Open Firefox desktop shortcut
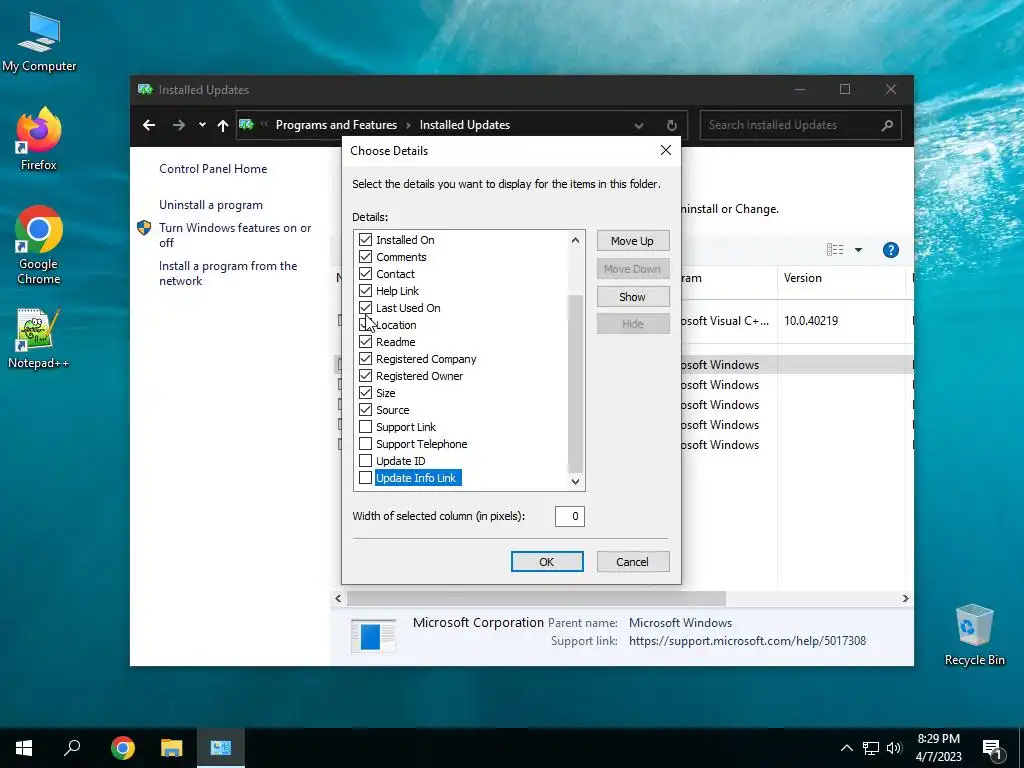This screenshot has width=1024, height=768. click(x=39, y=139)
